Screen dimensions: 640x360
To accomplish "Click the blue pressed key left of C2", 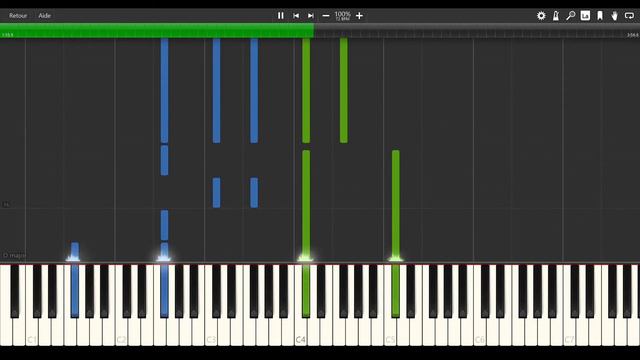I will coord(75,290).
